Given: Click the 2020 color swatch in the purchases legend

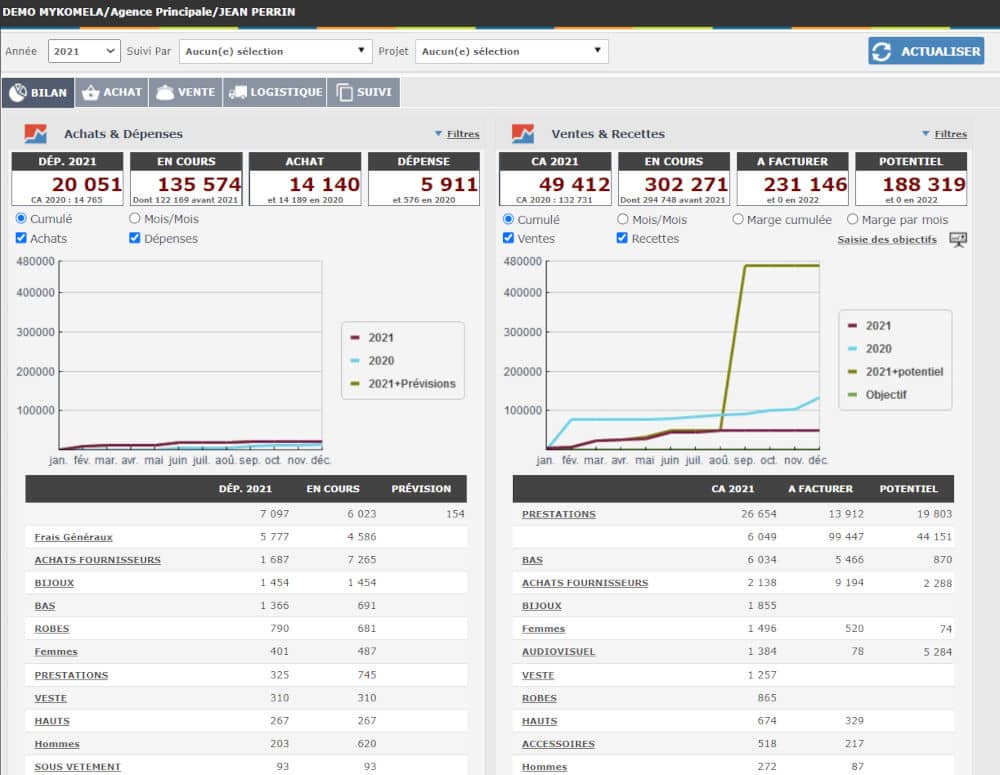Looking at the screenshot, I should 355,360.
